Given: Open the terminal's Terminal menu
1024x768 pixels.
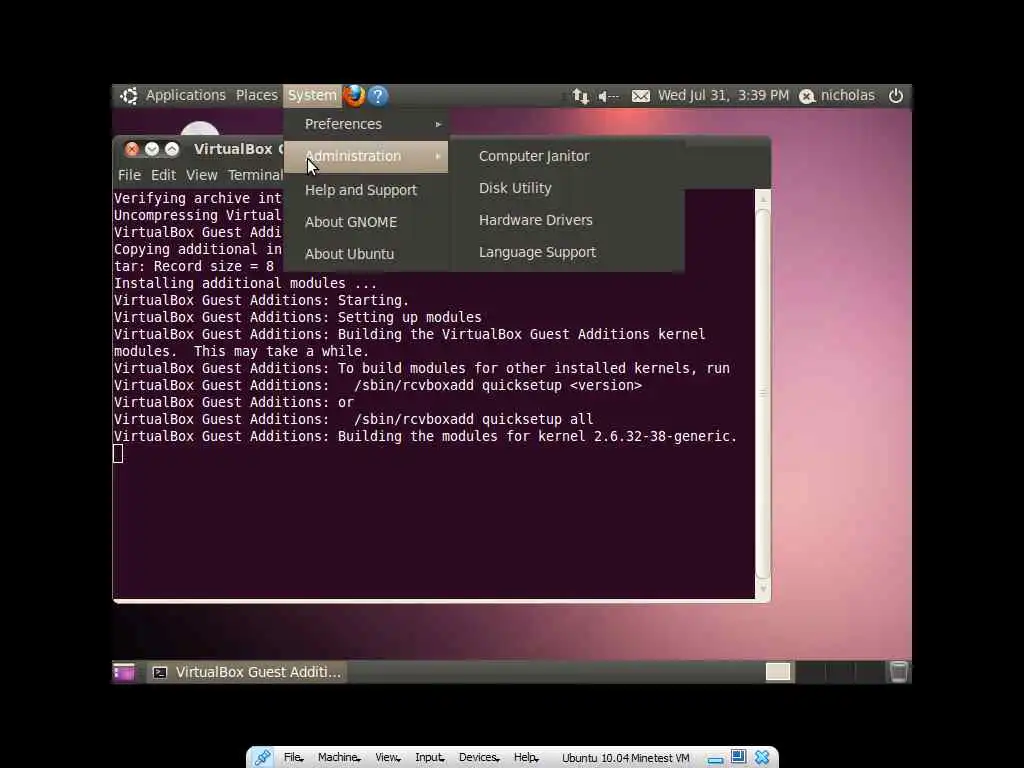Looking at the screenshot, I should click(255, 175).
